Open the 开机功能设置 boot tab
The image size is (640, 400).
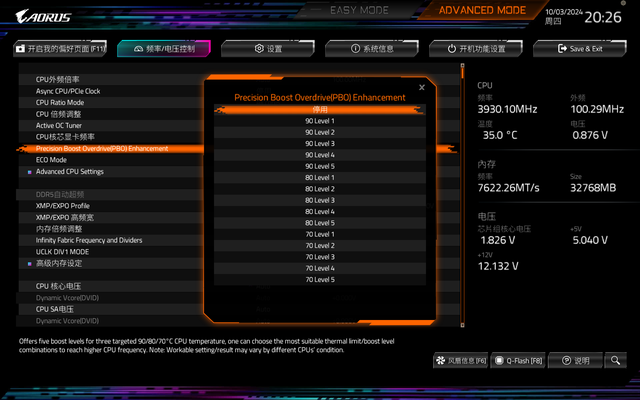pos(476,49)
